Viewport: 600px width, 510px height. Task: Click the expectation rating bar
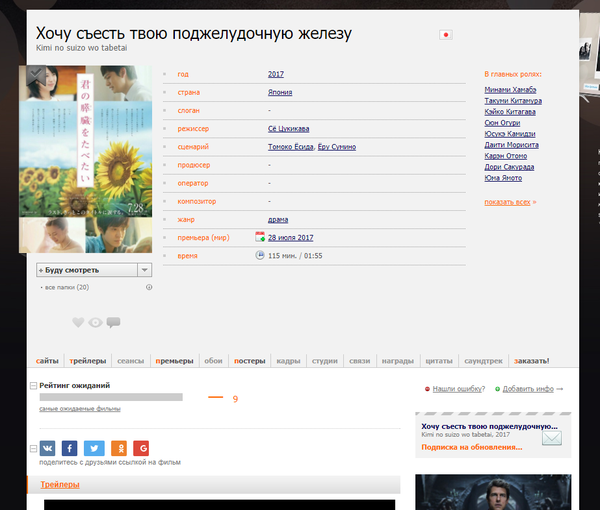click(110, 397)
